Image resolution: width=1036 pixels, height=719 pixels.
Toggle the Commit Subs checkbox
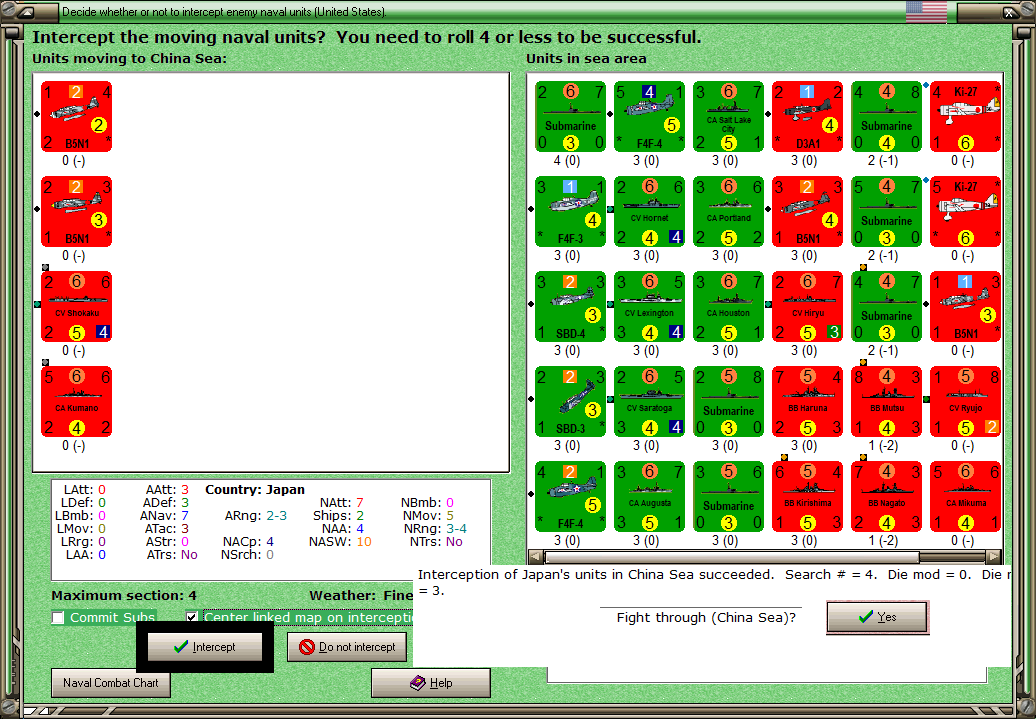(58, 617)
